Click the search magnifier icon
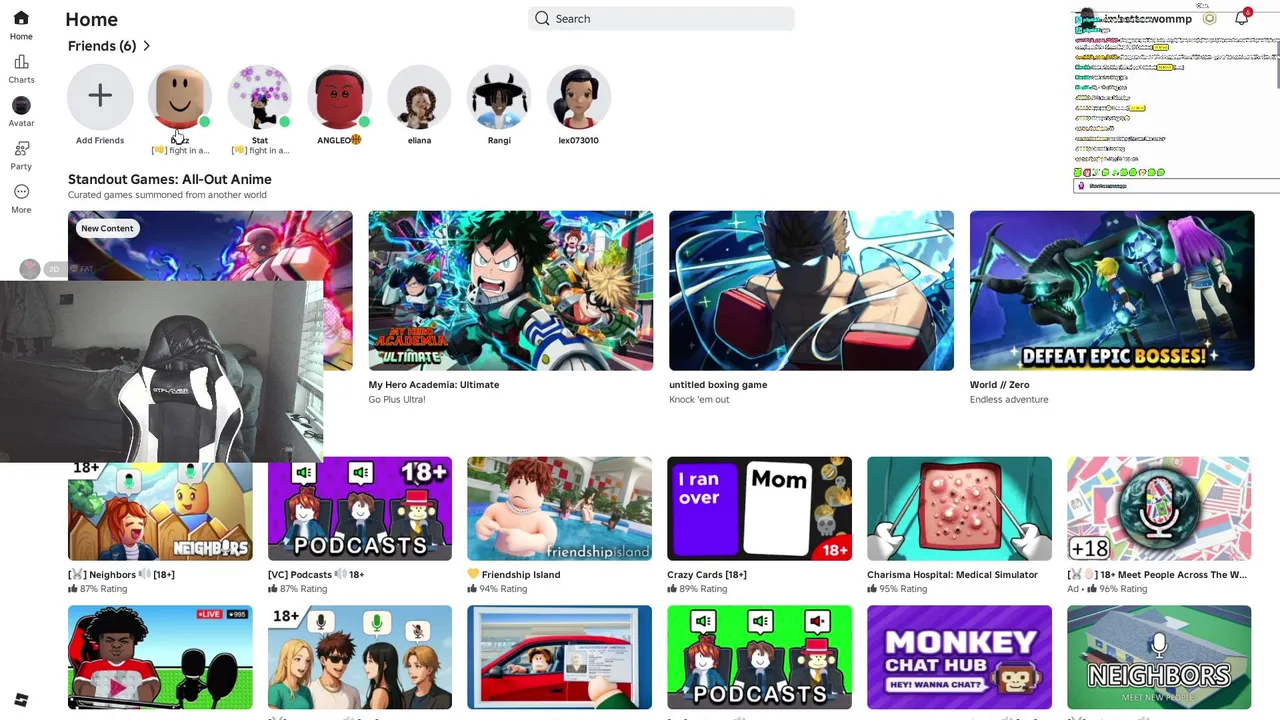 [x=542, y=18]
